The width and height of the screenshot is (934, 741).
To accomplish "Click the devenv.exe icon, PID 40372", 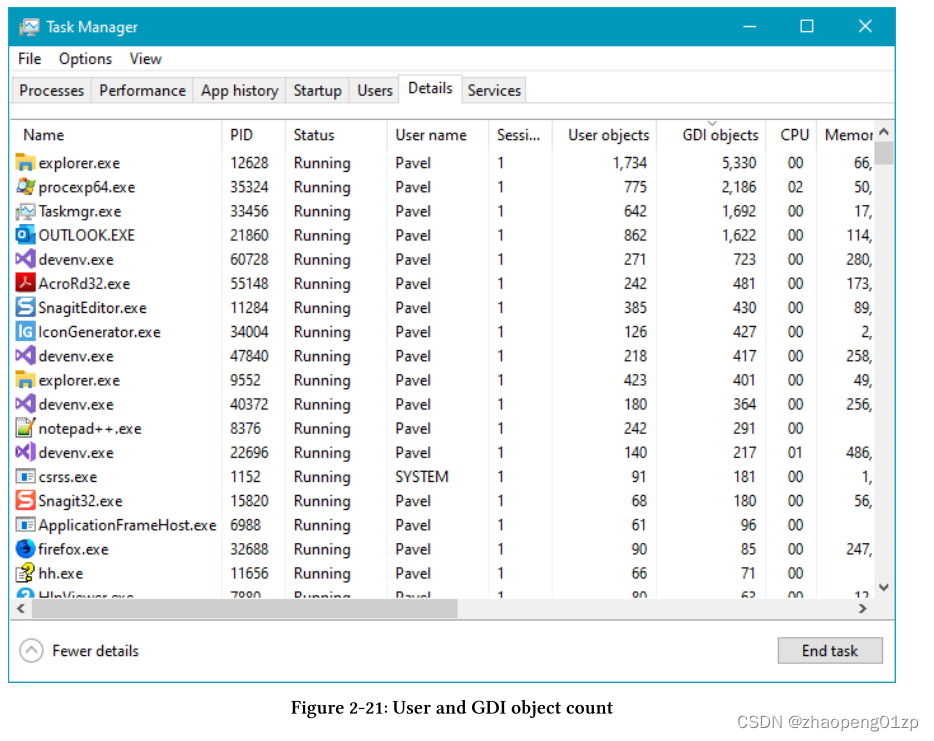I will point(25,404).
